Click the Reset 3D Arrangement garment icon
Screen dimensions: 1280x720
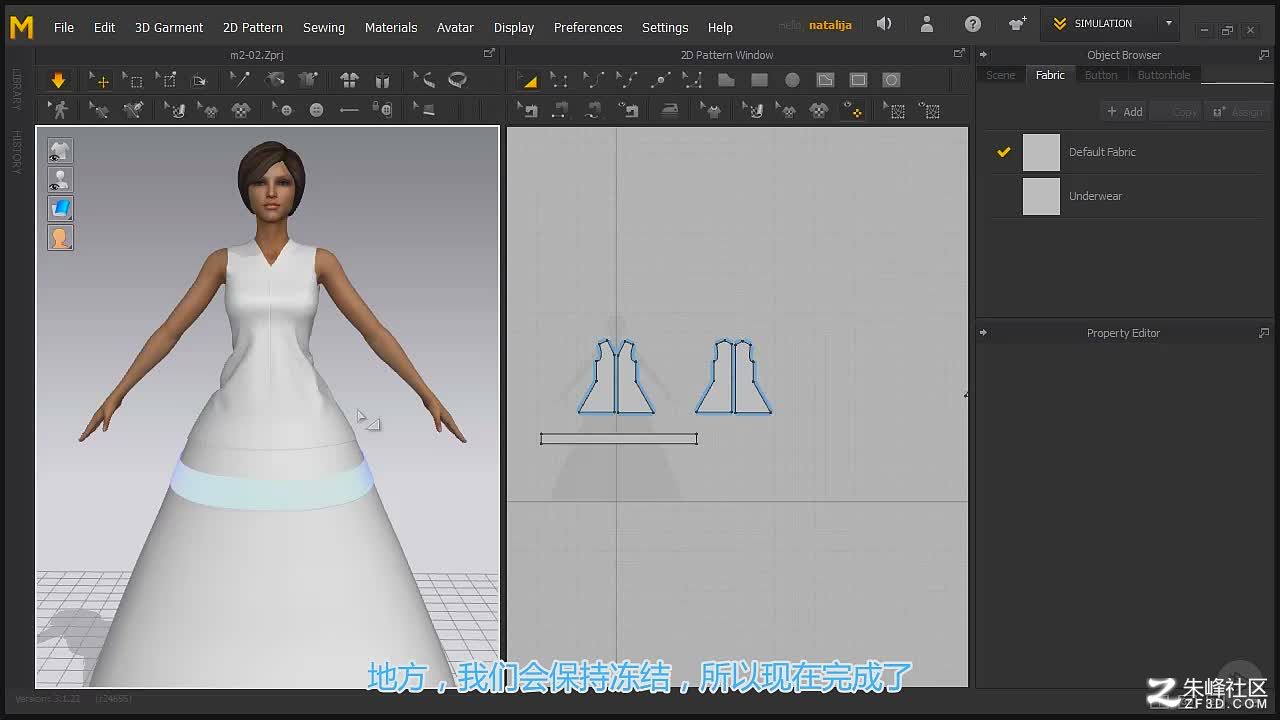coord(349,80)
